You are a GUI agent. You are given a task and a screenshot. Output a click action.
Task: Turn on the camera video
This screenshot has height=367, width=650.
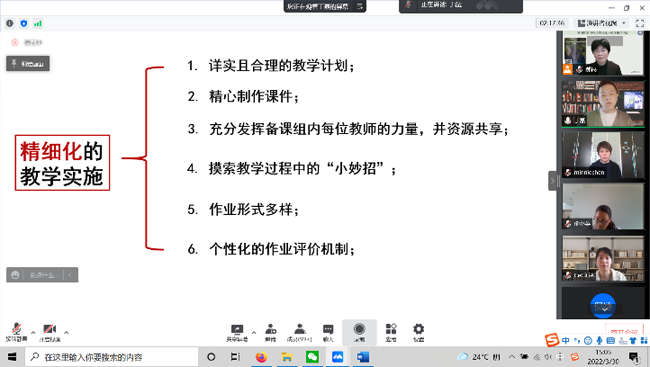click(50, 332)
